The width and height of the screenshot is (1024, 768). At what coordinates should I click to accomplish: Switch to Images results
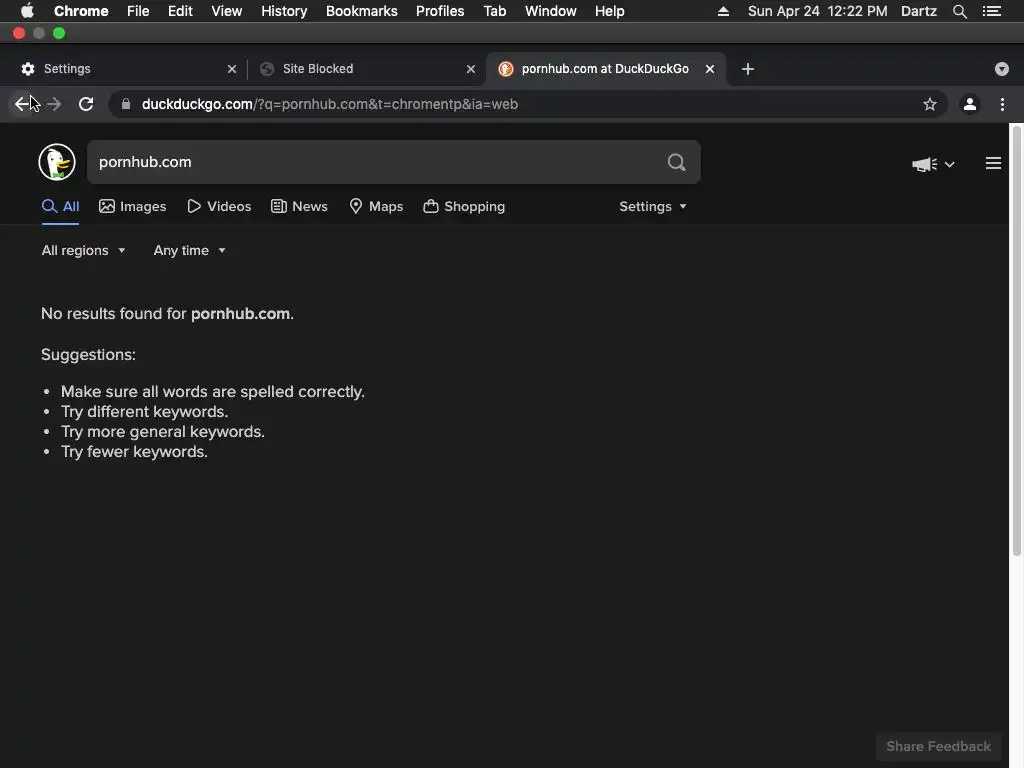[133, 206]
